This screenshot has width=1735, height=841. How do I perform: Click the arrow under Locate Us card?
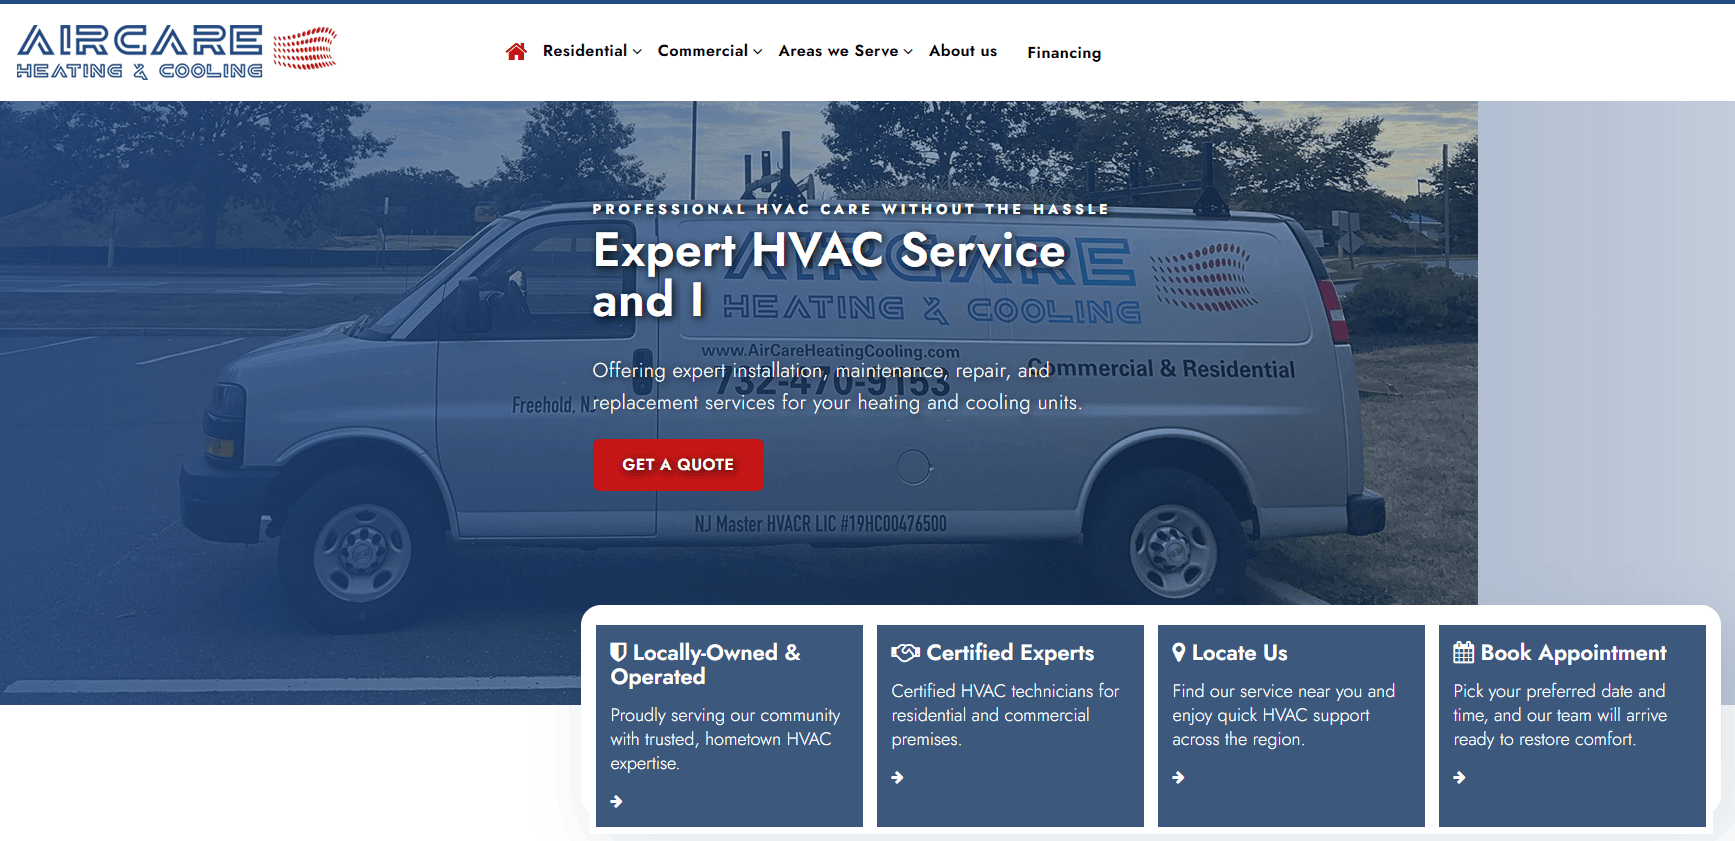point(1179,778)
